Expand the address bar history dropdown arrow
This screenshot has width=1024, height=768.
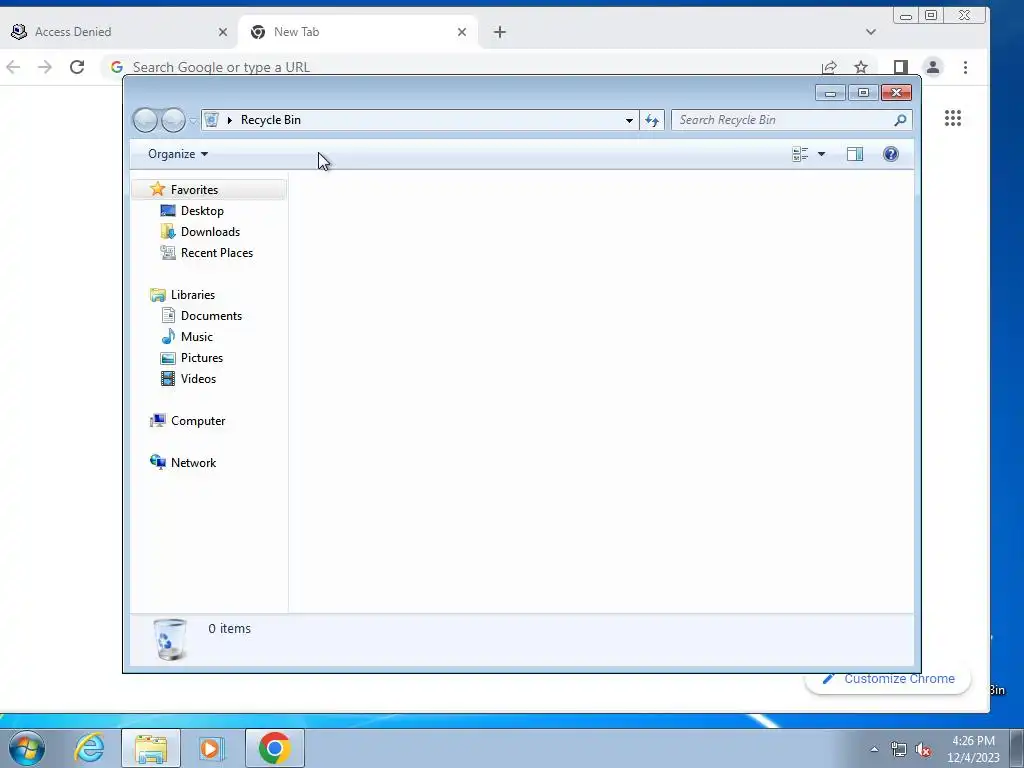tap(629, 120)
